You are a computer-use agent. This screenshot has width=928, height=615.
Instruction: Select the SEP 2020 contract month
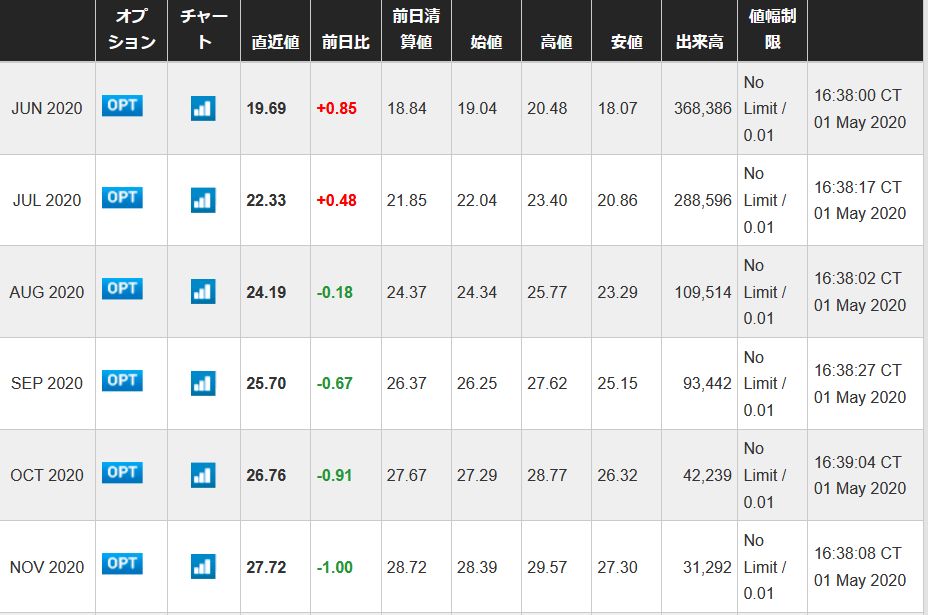(x=47, y=383)
